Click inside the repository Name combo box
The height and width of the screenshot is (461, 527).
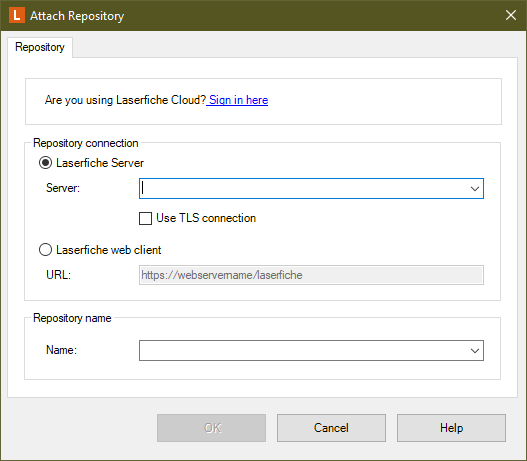coord(303,351)
